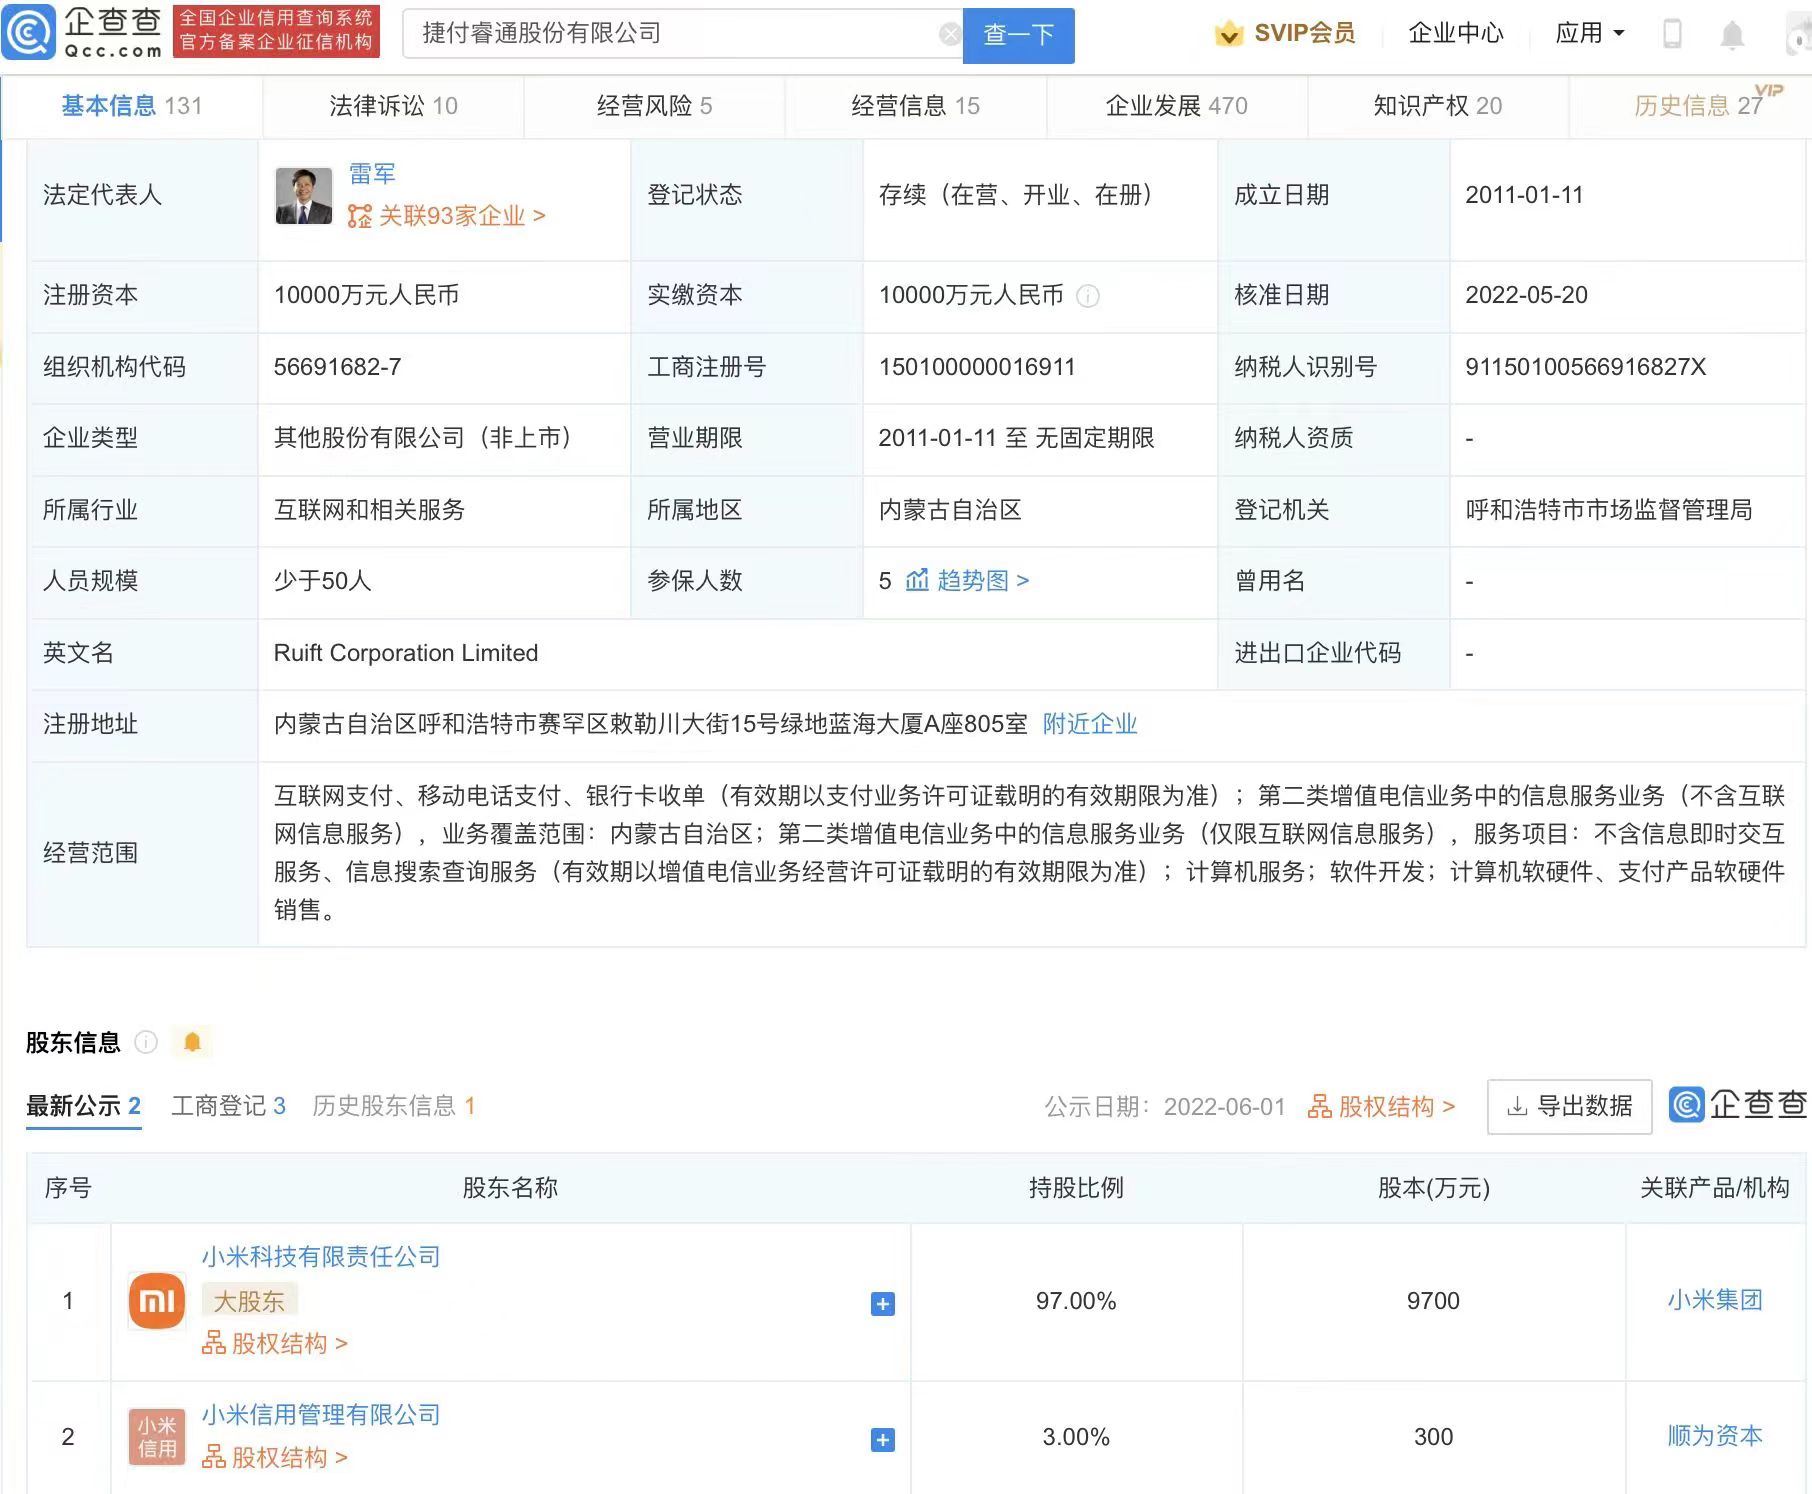Viewport: 1812px width, 1494px height.
Task: Select the 工商登记 shareholder tab
Action: tap(228, 1106)
